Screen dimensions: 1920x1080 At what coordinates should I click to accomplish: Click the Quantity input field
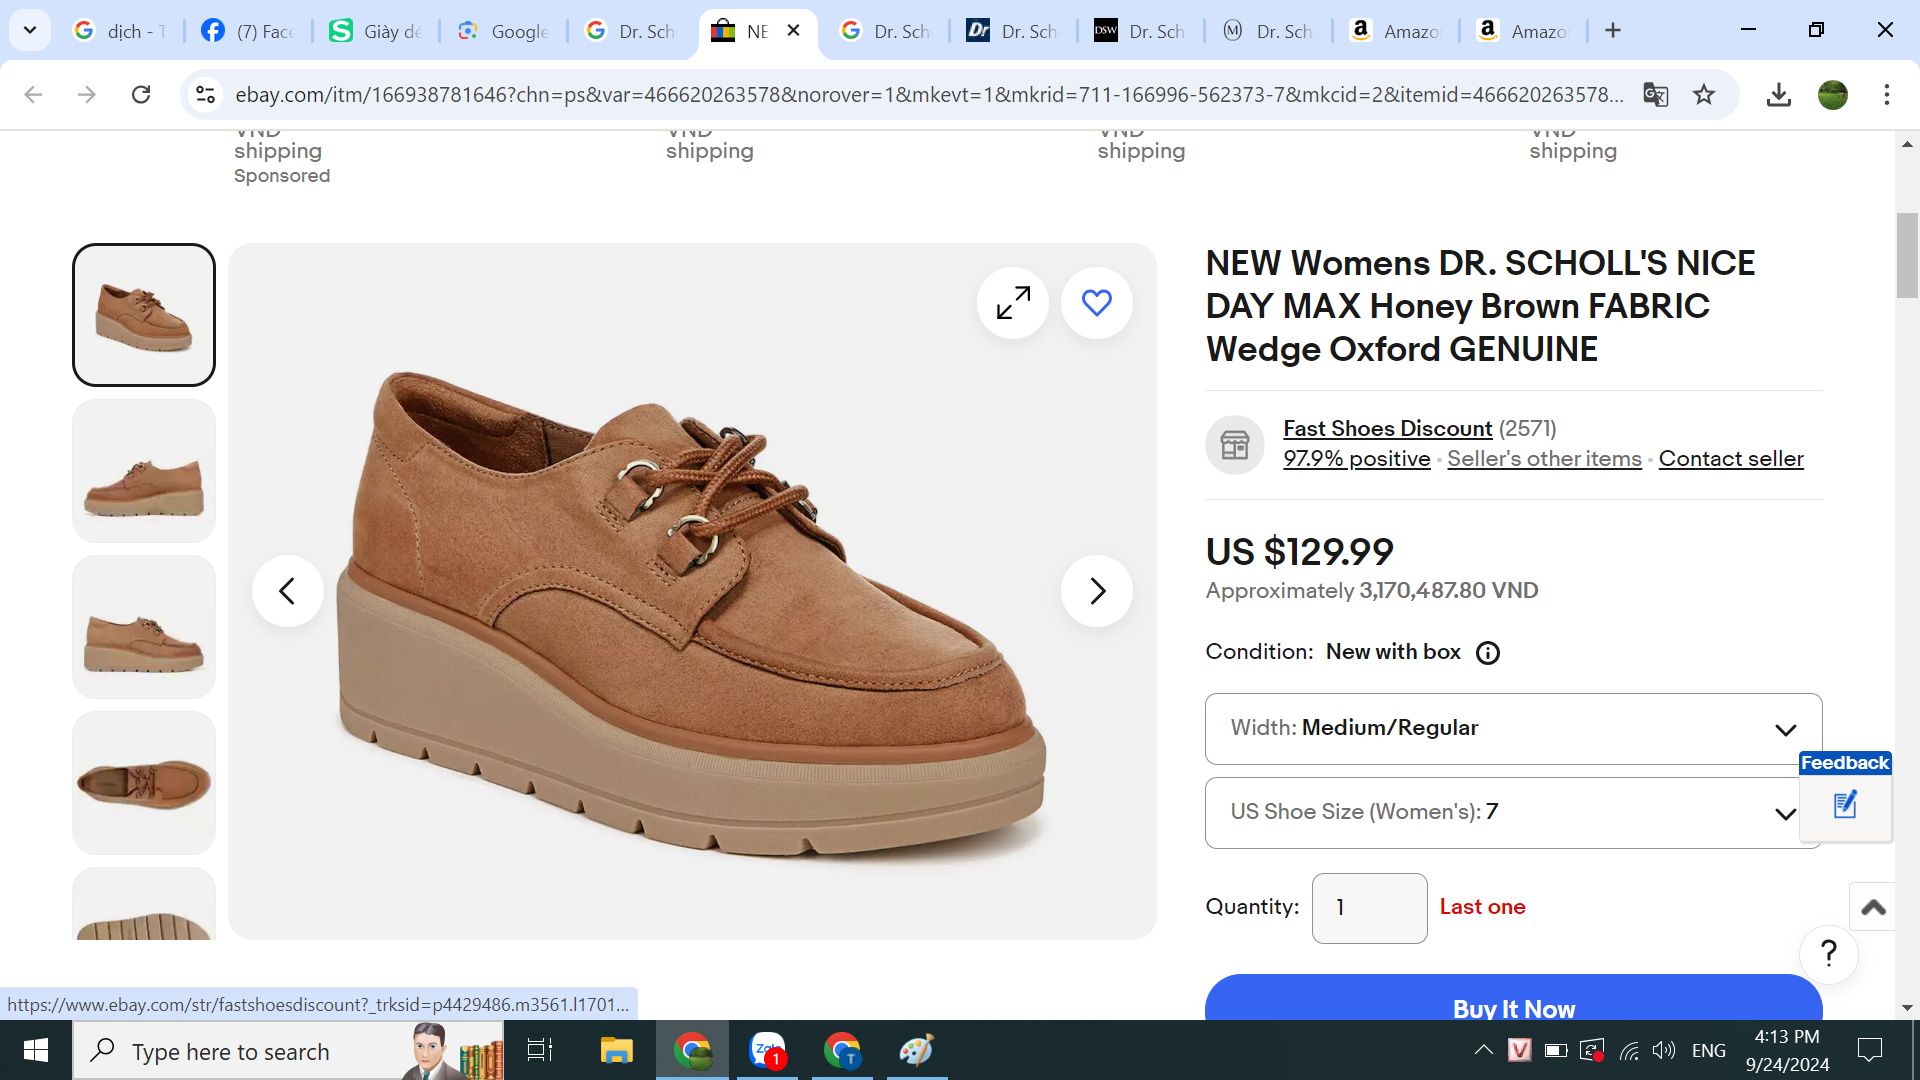click(1368, 908)
